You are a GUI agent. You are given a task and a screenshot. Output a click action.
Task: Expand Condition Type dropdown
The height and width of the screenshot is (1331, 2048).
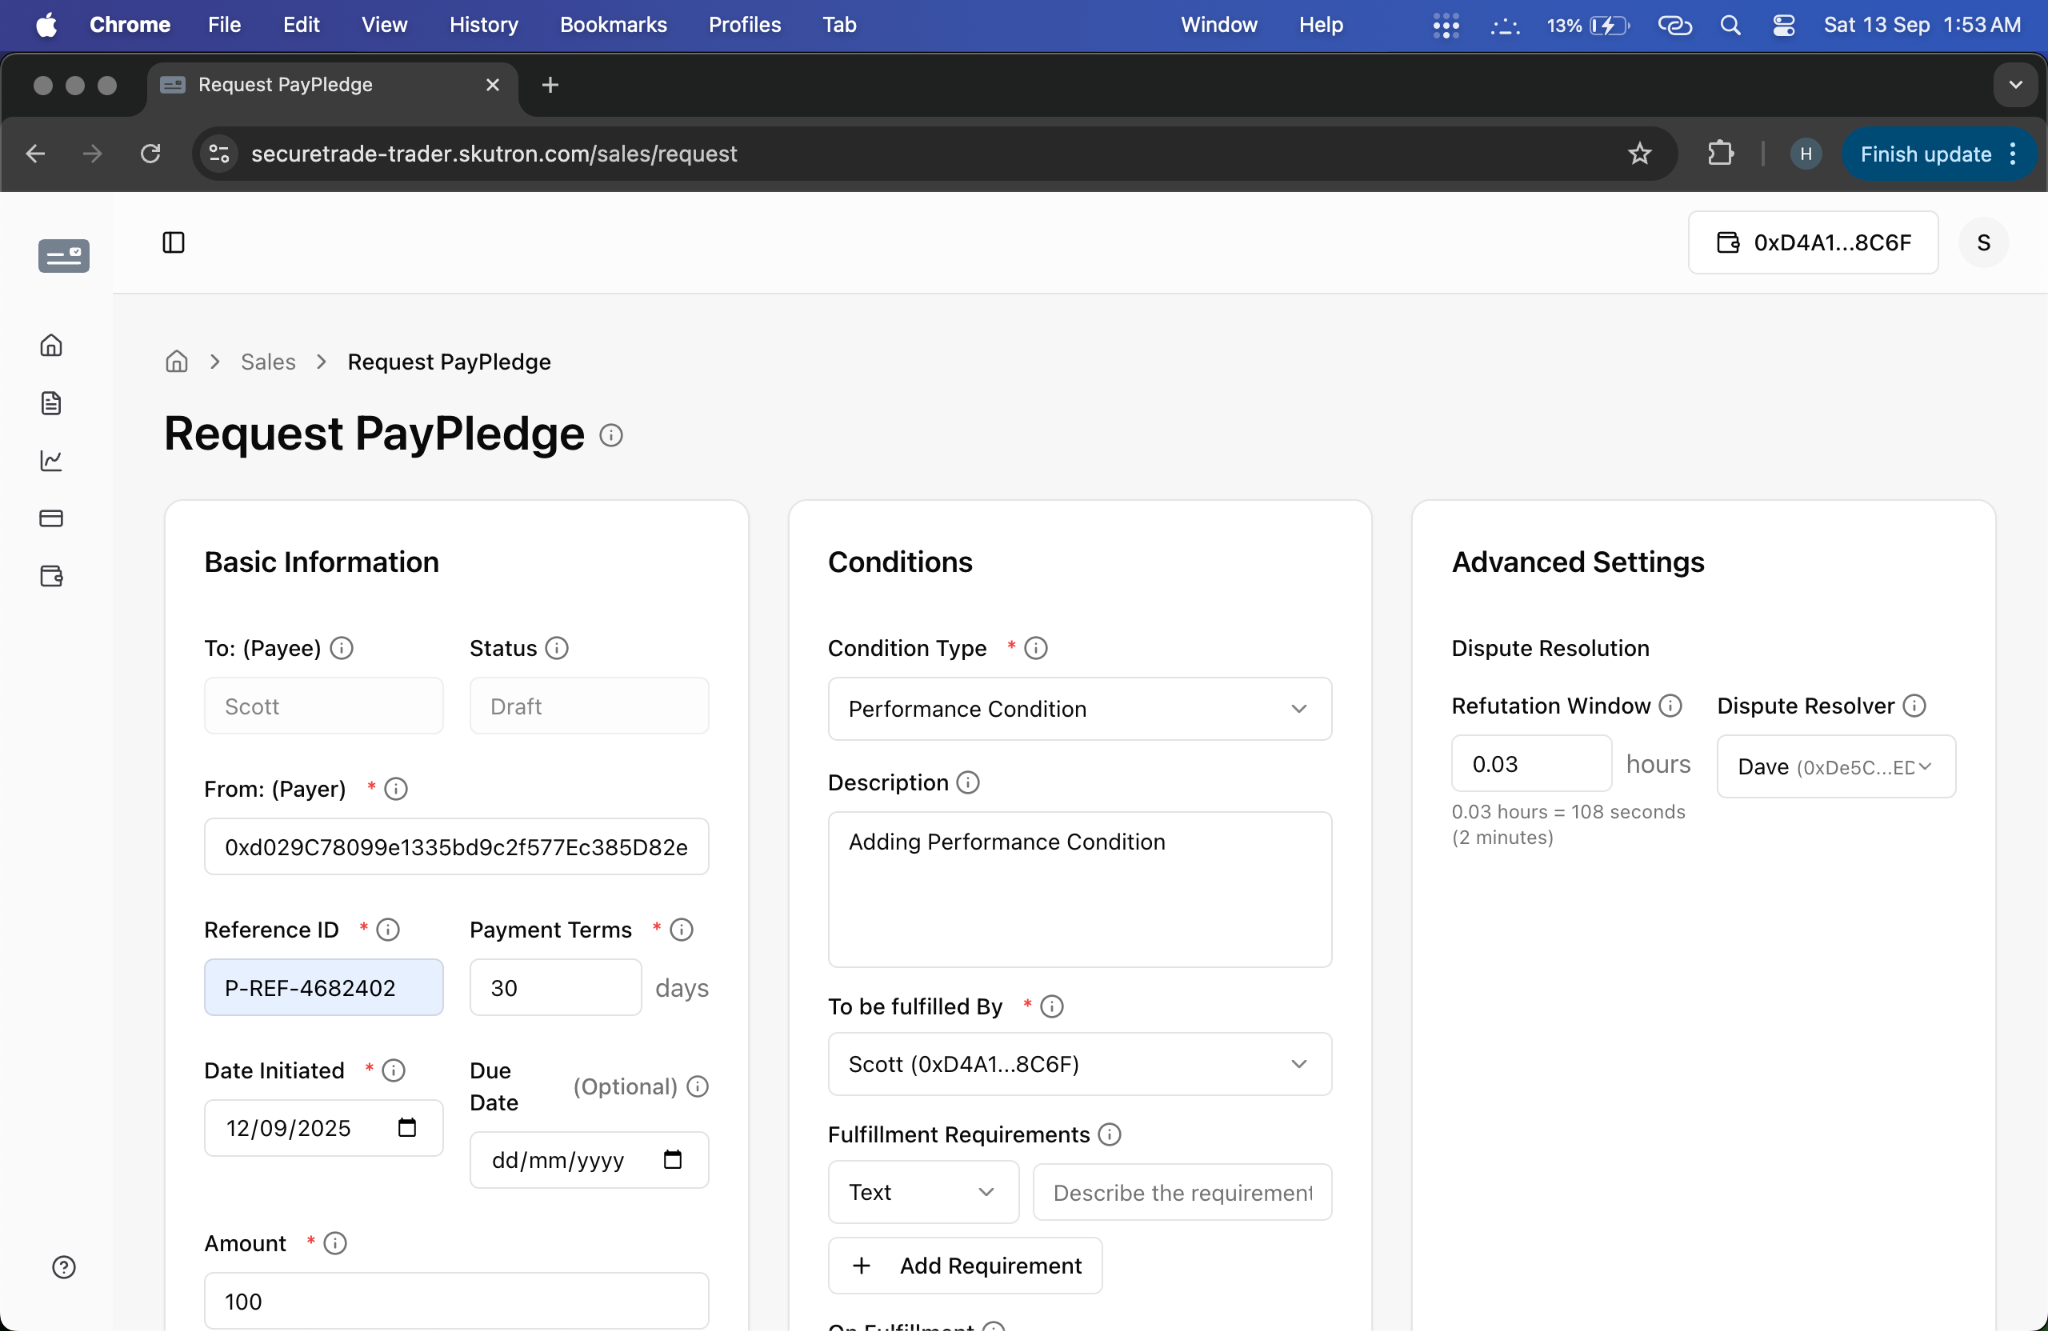[1080, 709]
